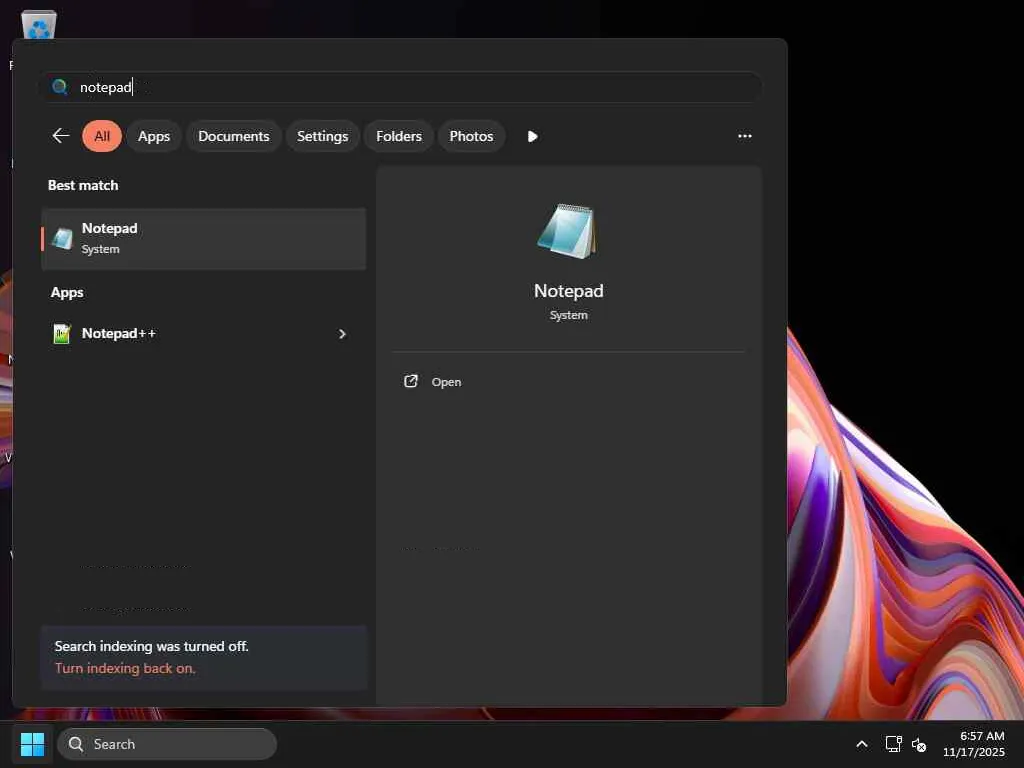The image size is (1024, 768).
Task: Switch to the Folders filter tab
Action: 399,136
